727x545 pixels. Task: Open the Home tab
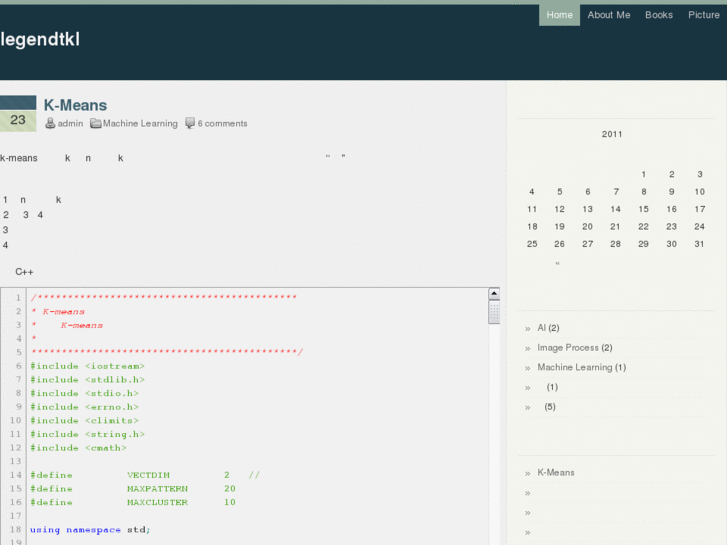point(560,15)
